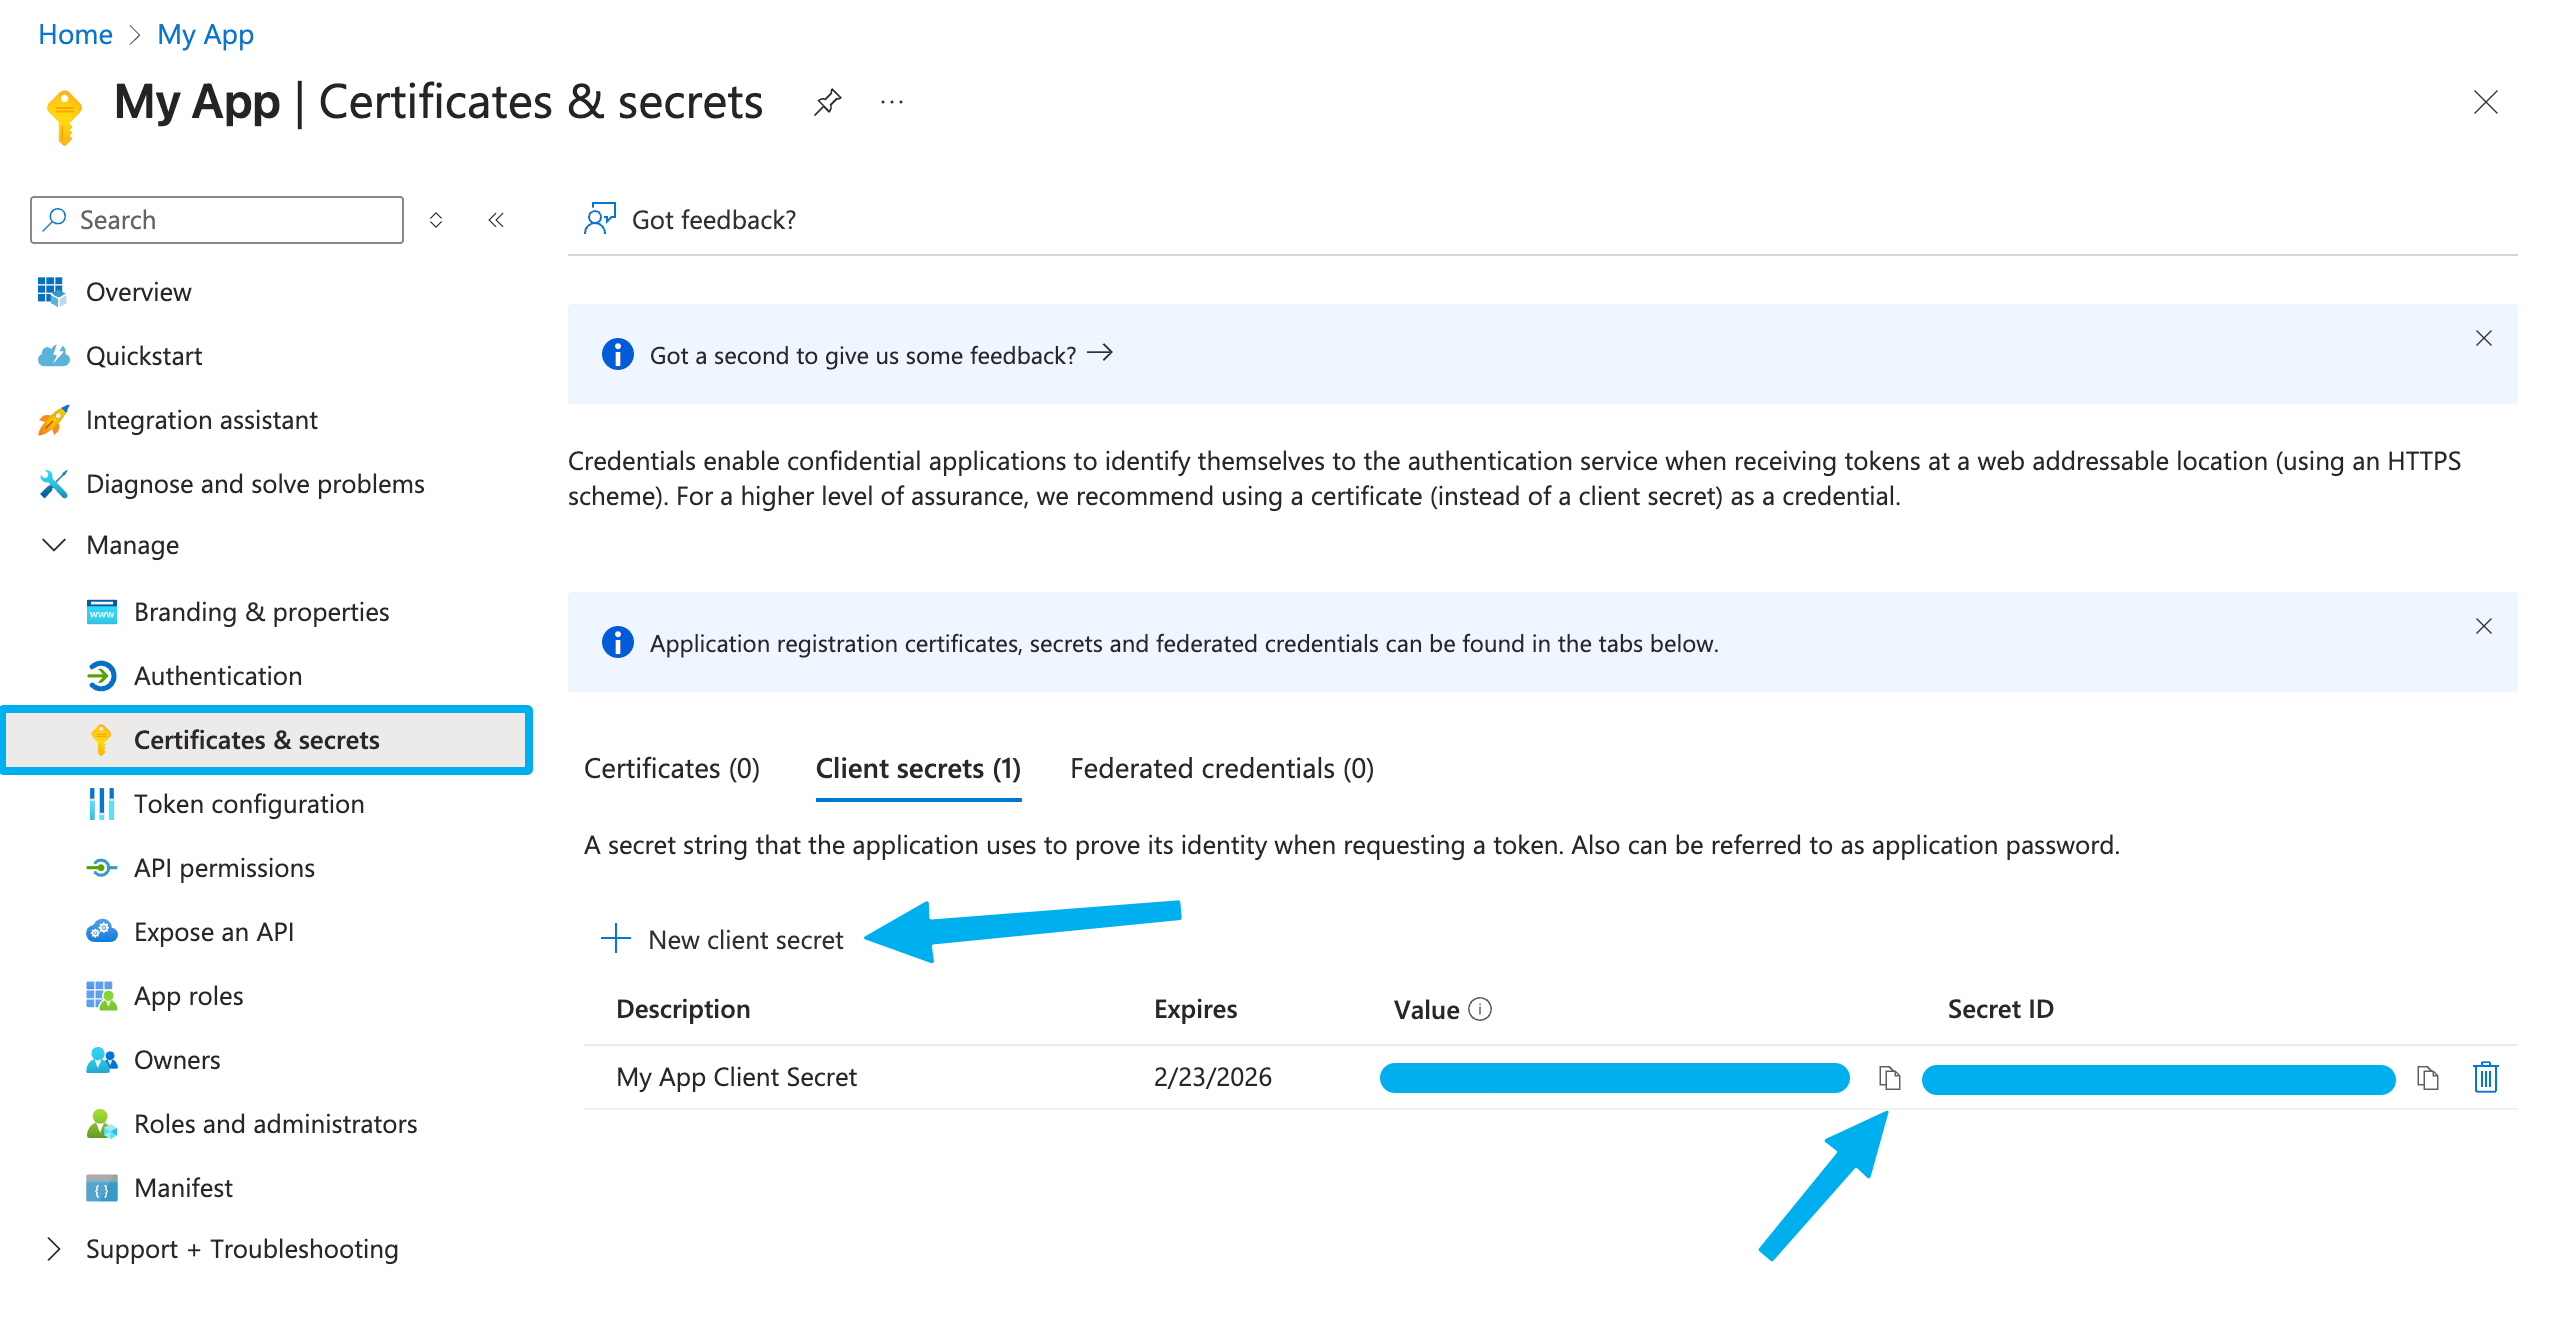
Task: Show the Value info tooltip
Action: [x=1481, y=1009]
